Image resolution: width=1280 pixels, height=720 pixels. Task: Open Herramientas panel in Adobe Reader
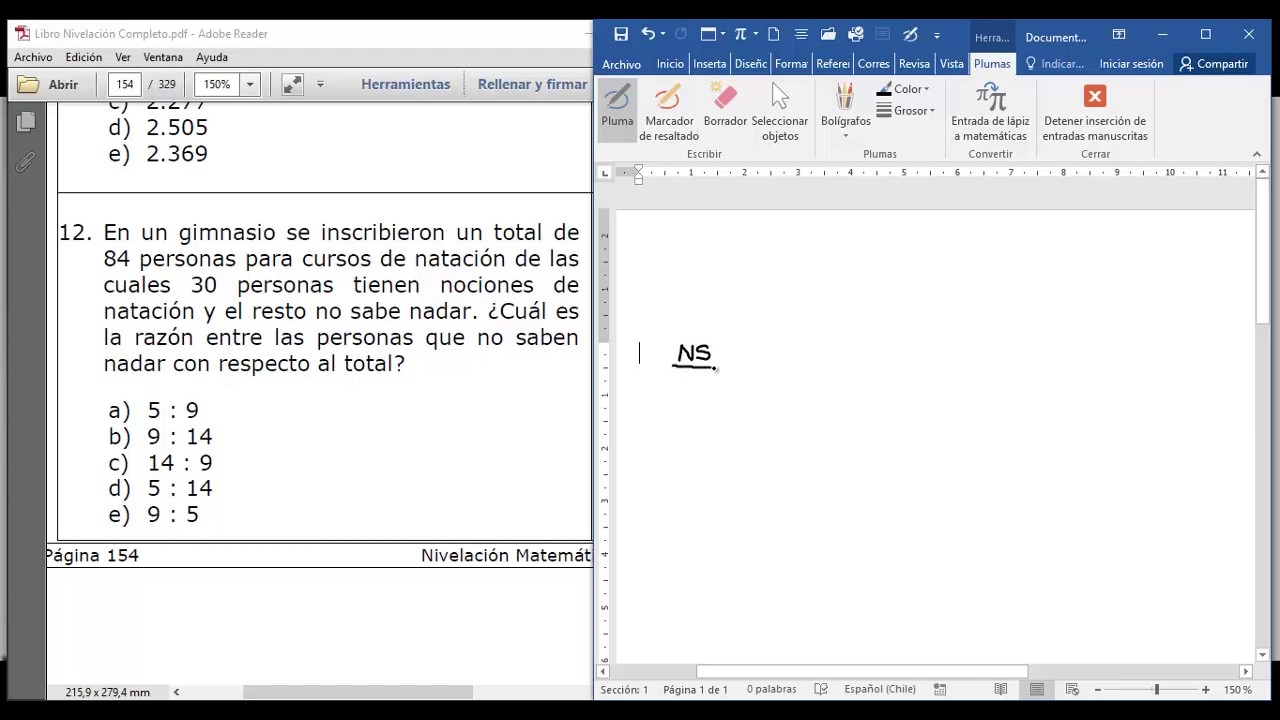(x=406, y=84)
